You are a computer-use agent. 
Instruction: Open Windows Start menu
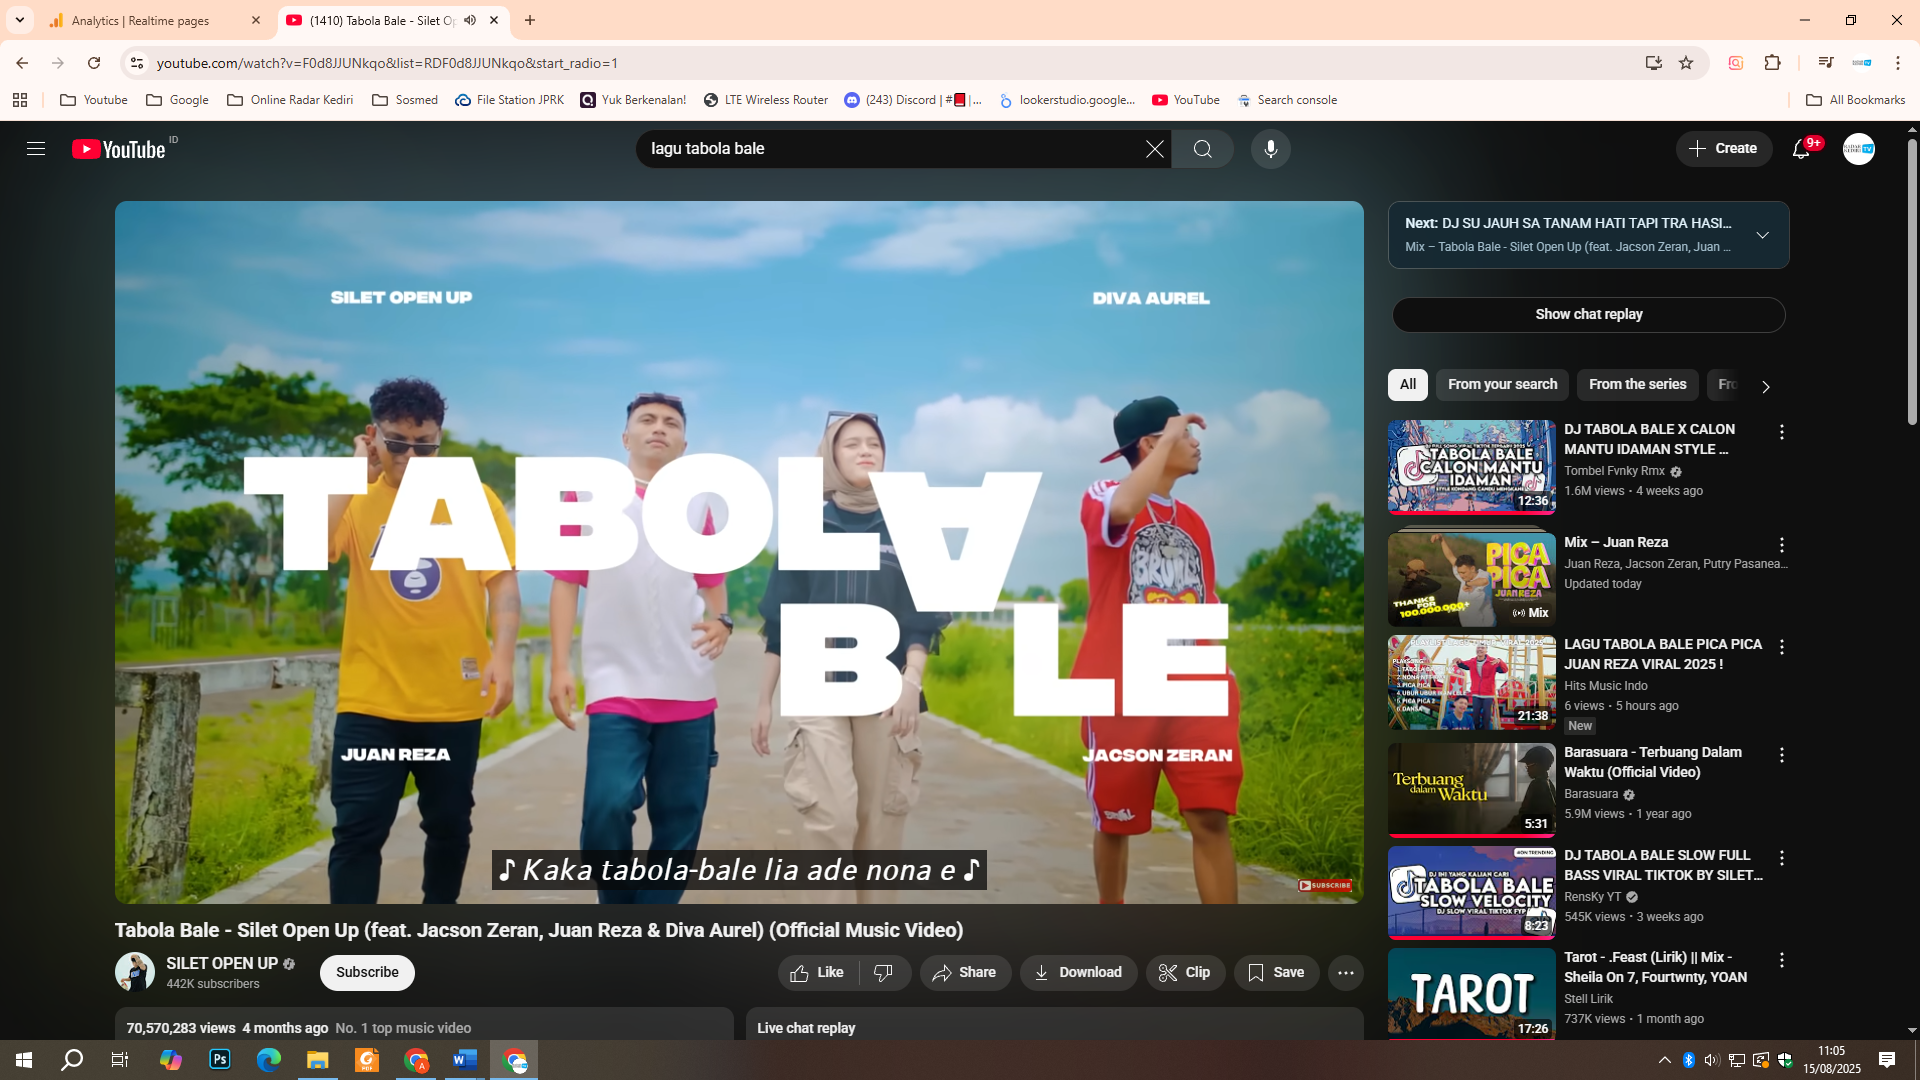click(24, 1060)
